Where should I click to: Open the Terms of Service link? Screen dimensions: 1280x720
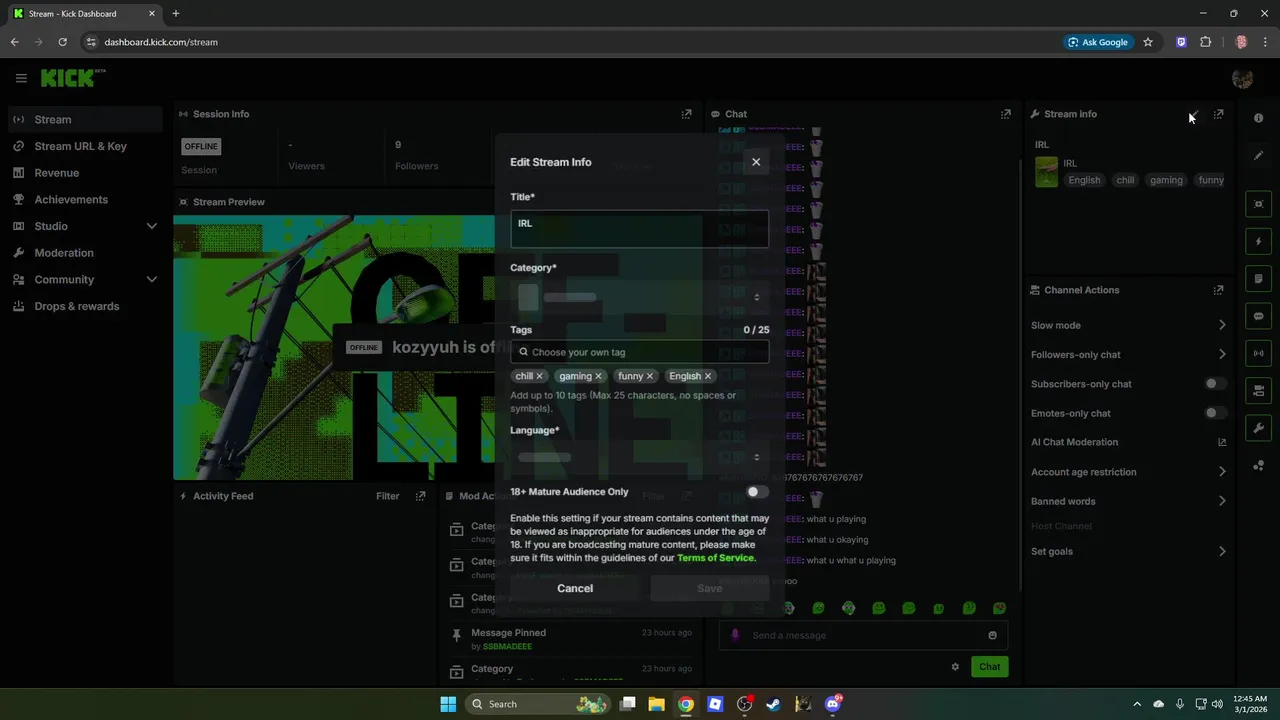(x=715, y=558)
